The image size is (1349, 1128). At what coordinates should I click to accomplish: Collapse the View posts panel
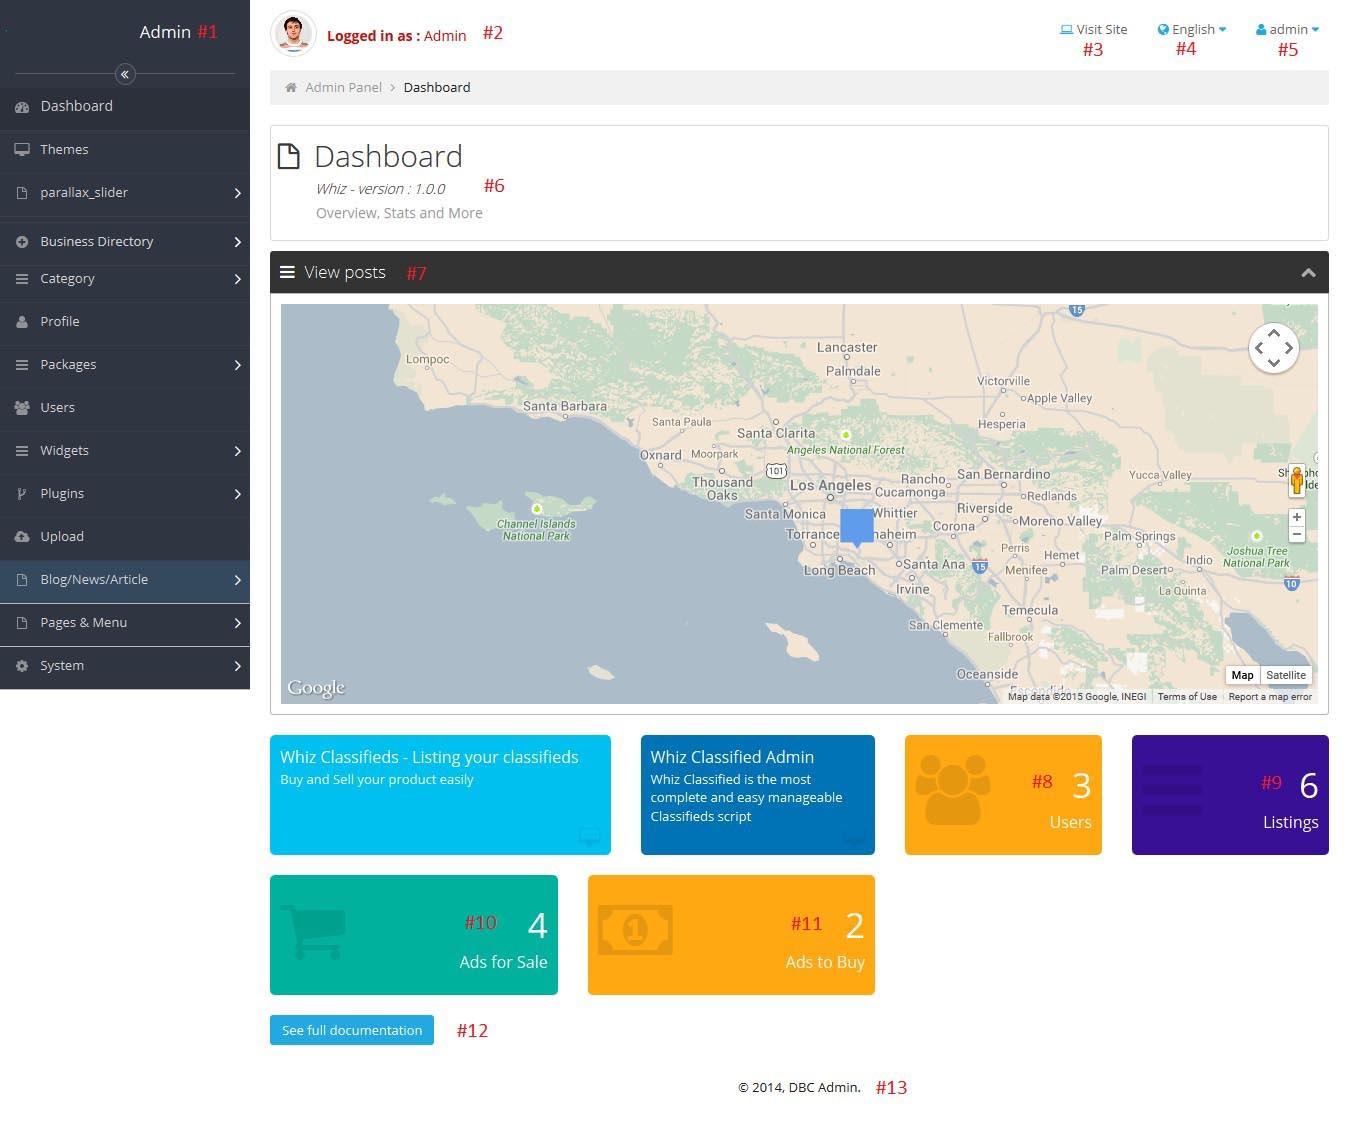pos(1308,273)
